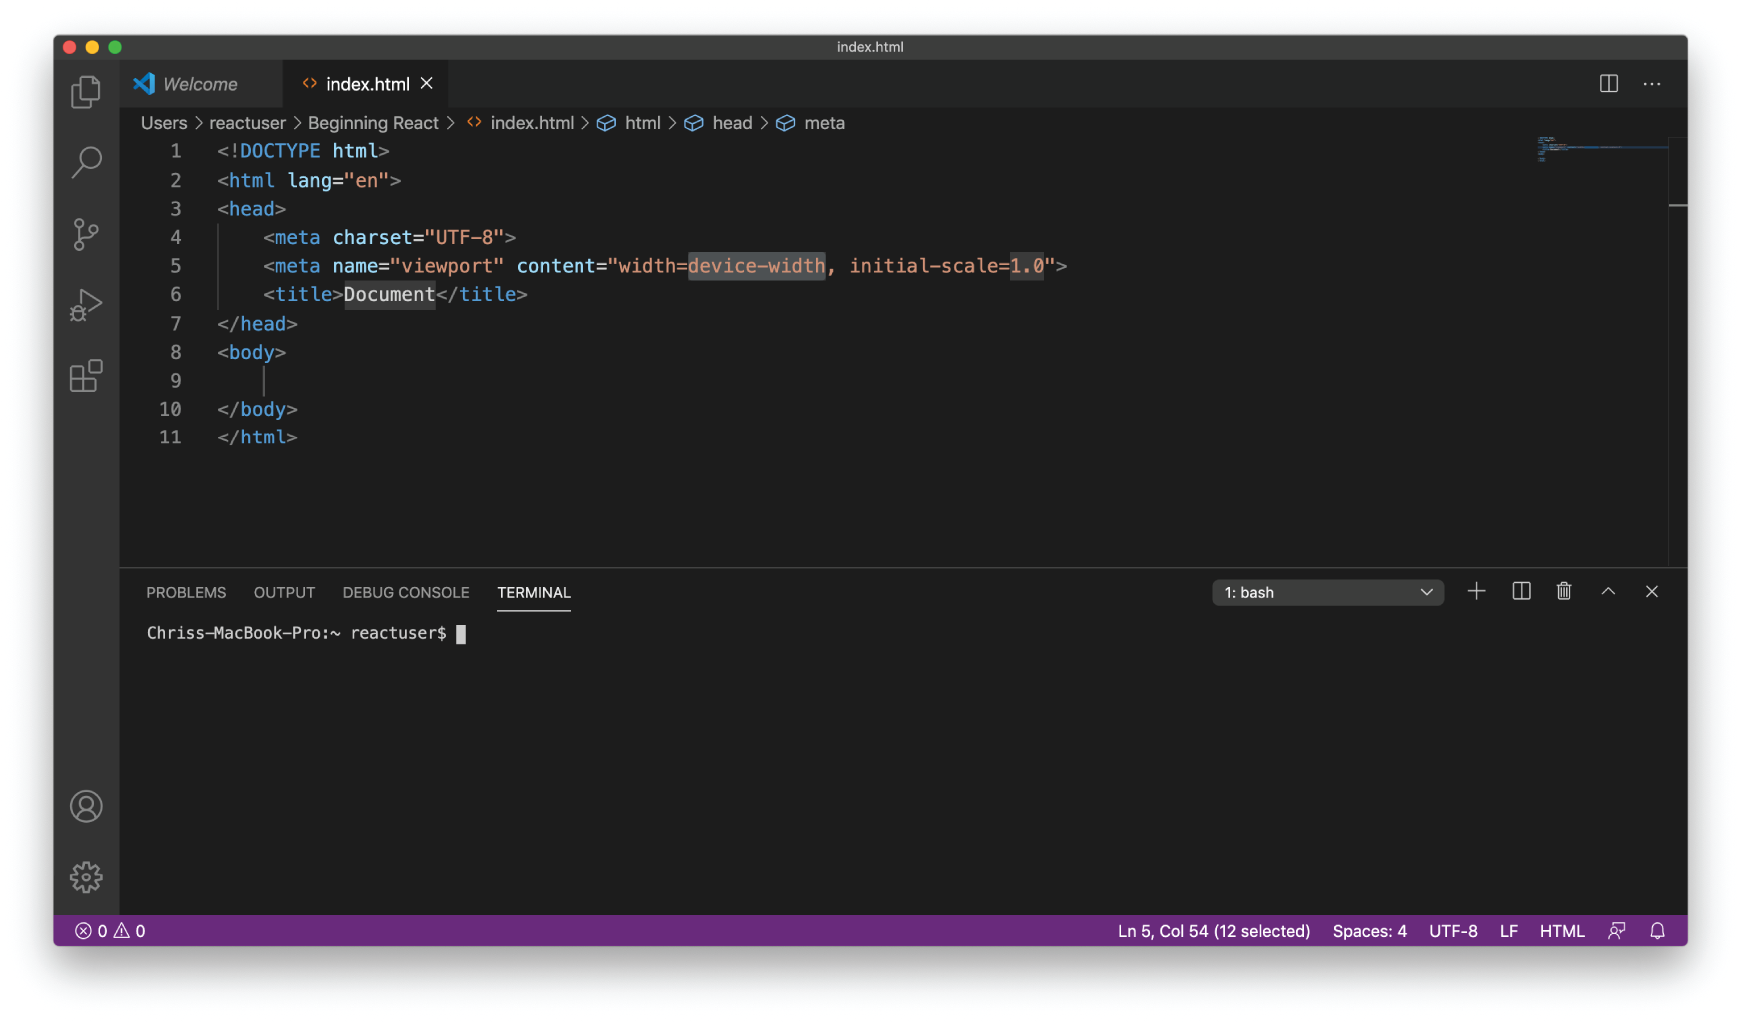1742x1022 pixels.
Task: Open the 1: bash terminal dropdown
Action: (1327, 592)
